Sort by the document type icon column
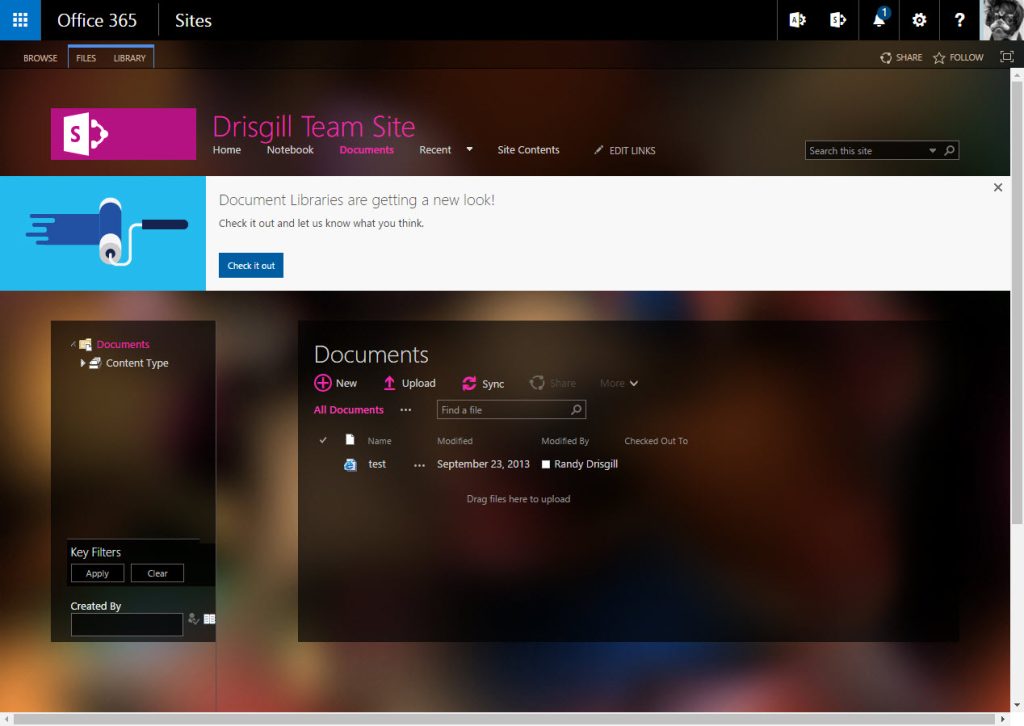 [x=350, y=439]
